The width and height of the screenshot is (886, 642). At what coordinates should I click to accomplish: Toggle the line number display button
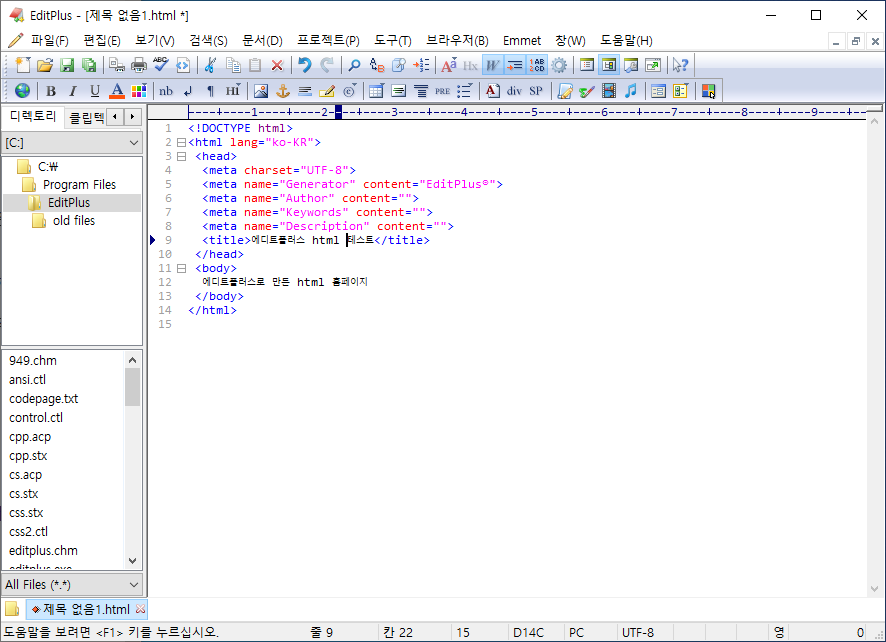[537, 65]
